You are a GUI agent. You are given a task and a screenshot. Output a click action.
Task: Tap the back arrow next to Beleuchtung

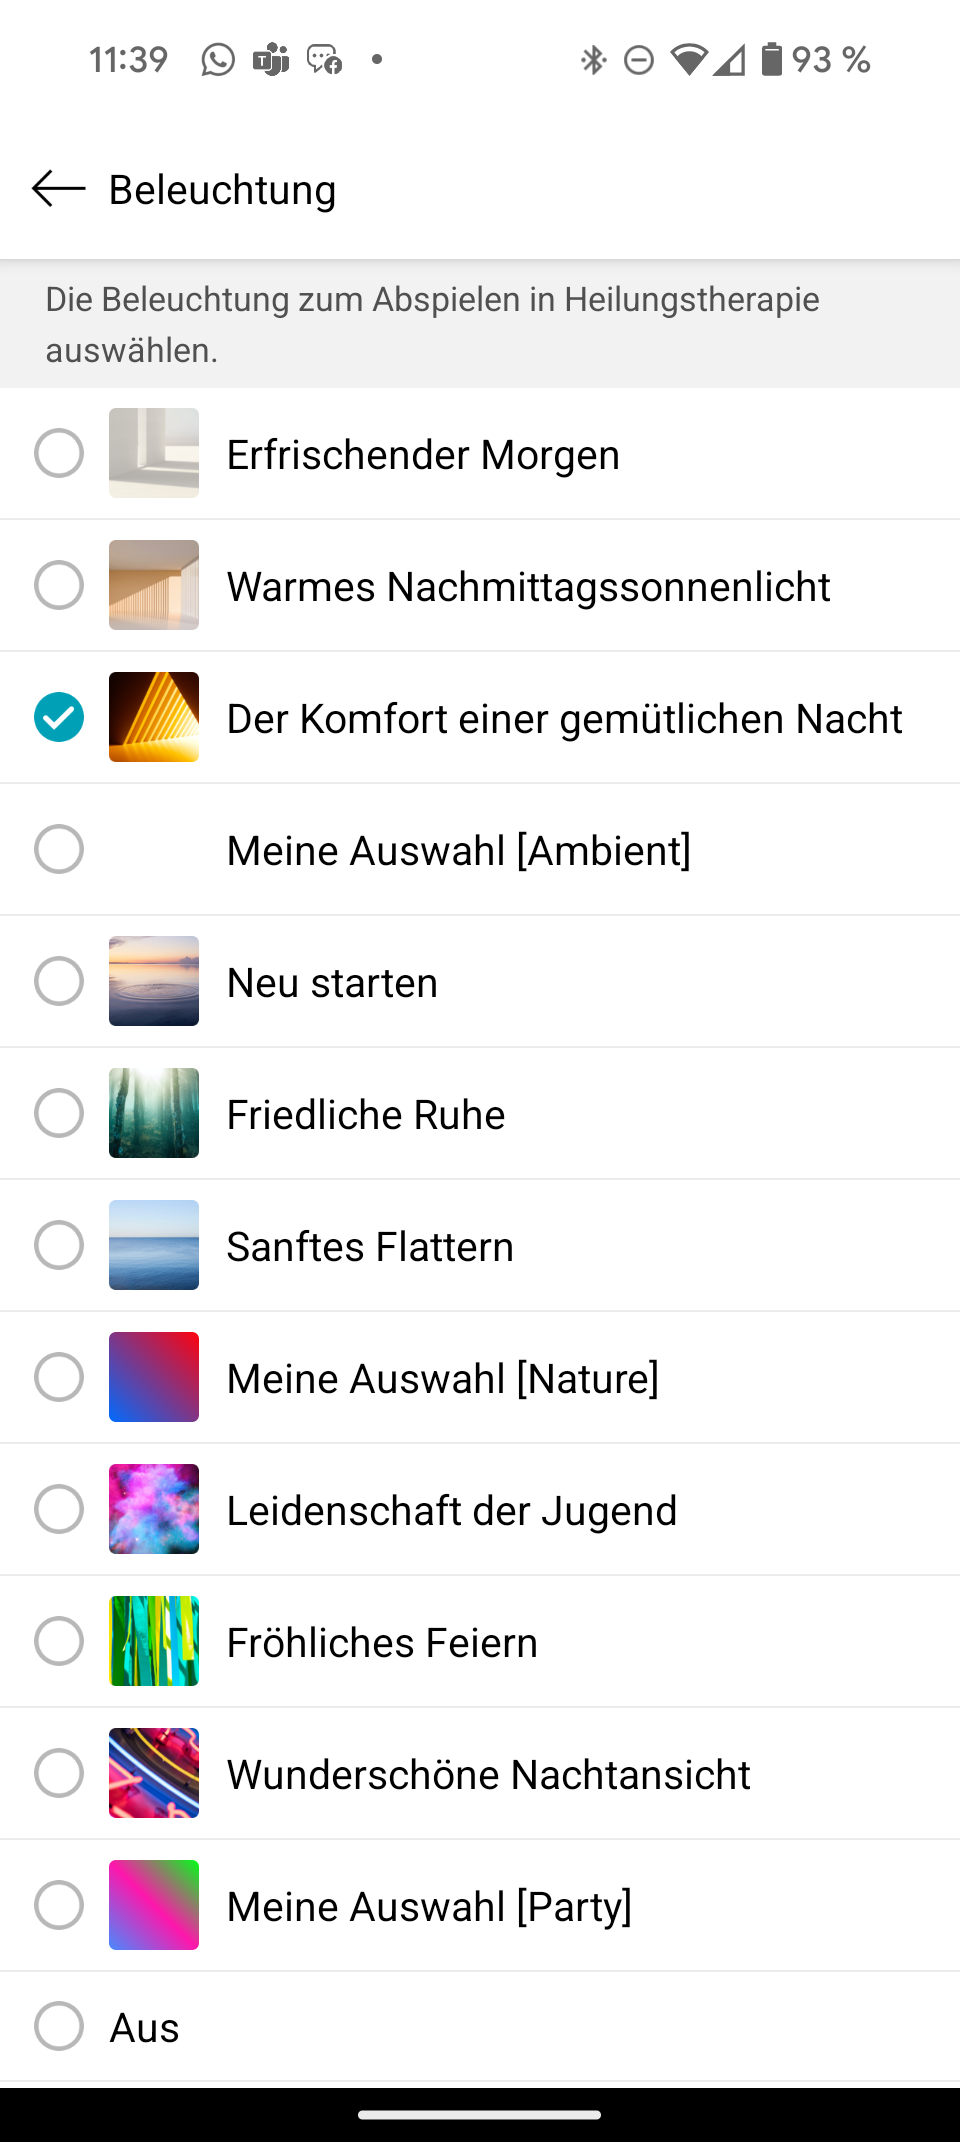point(58,189)
